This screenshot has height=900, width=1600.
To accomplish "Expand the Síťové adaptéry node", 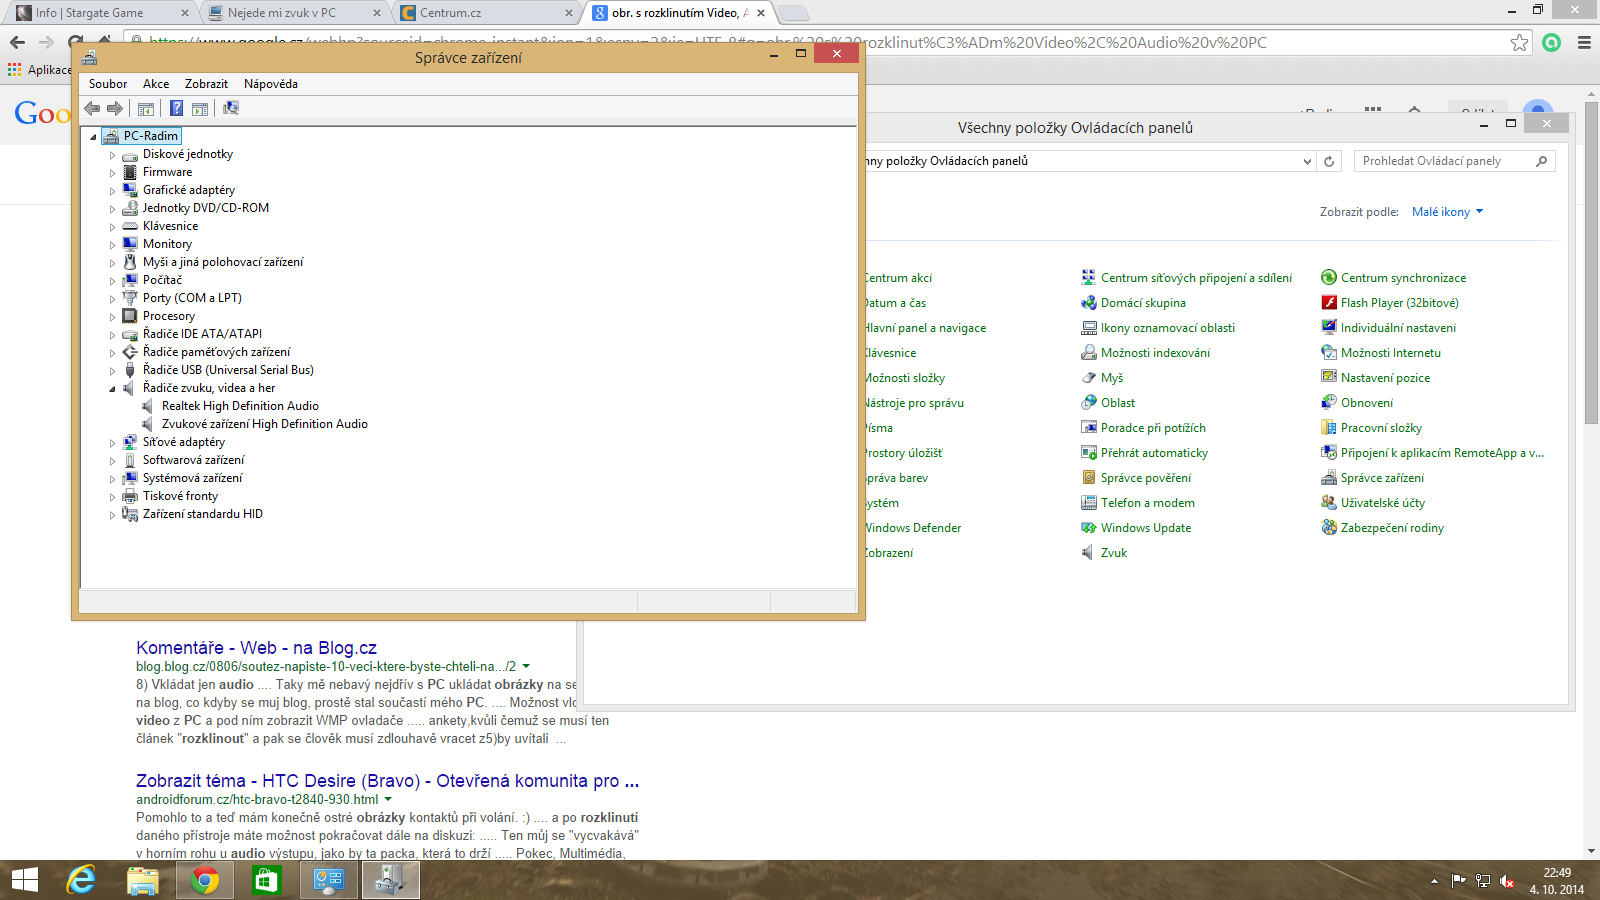I will tap(112, 443).
